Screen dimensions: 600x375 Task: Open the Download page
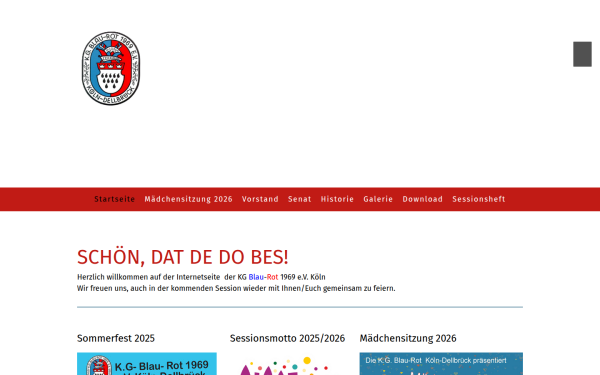(x=422, y=199)
